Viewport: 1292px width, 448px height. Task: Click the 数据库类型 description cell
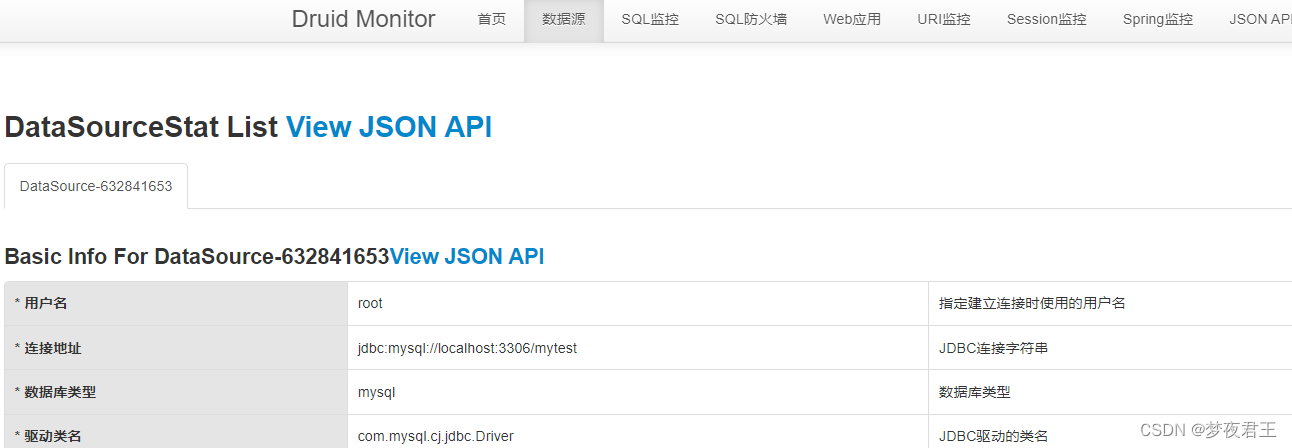(x=1110, y=392)
